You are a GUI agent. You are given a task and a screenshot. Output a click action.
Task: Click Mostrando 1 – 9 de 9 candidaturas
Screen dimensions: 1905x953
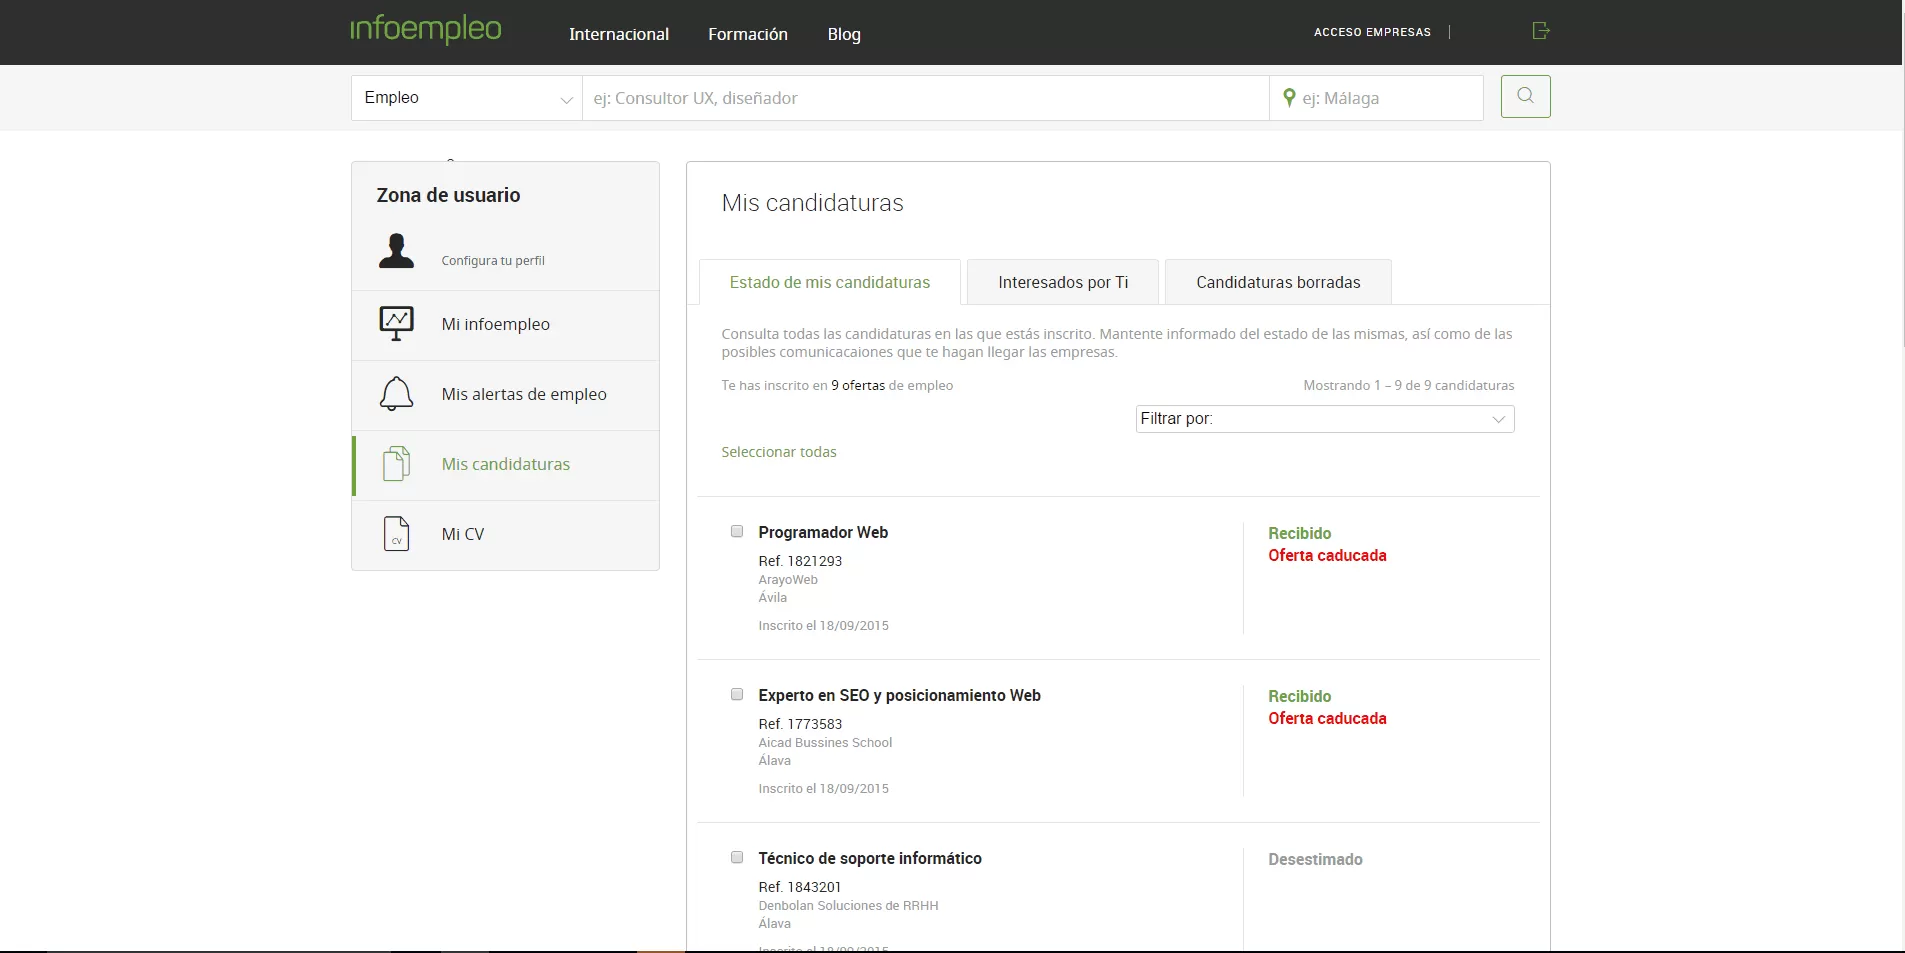[x=1408, y=385]
